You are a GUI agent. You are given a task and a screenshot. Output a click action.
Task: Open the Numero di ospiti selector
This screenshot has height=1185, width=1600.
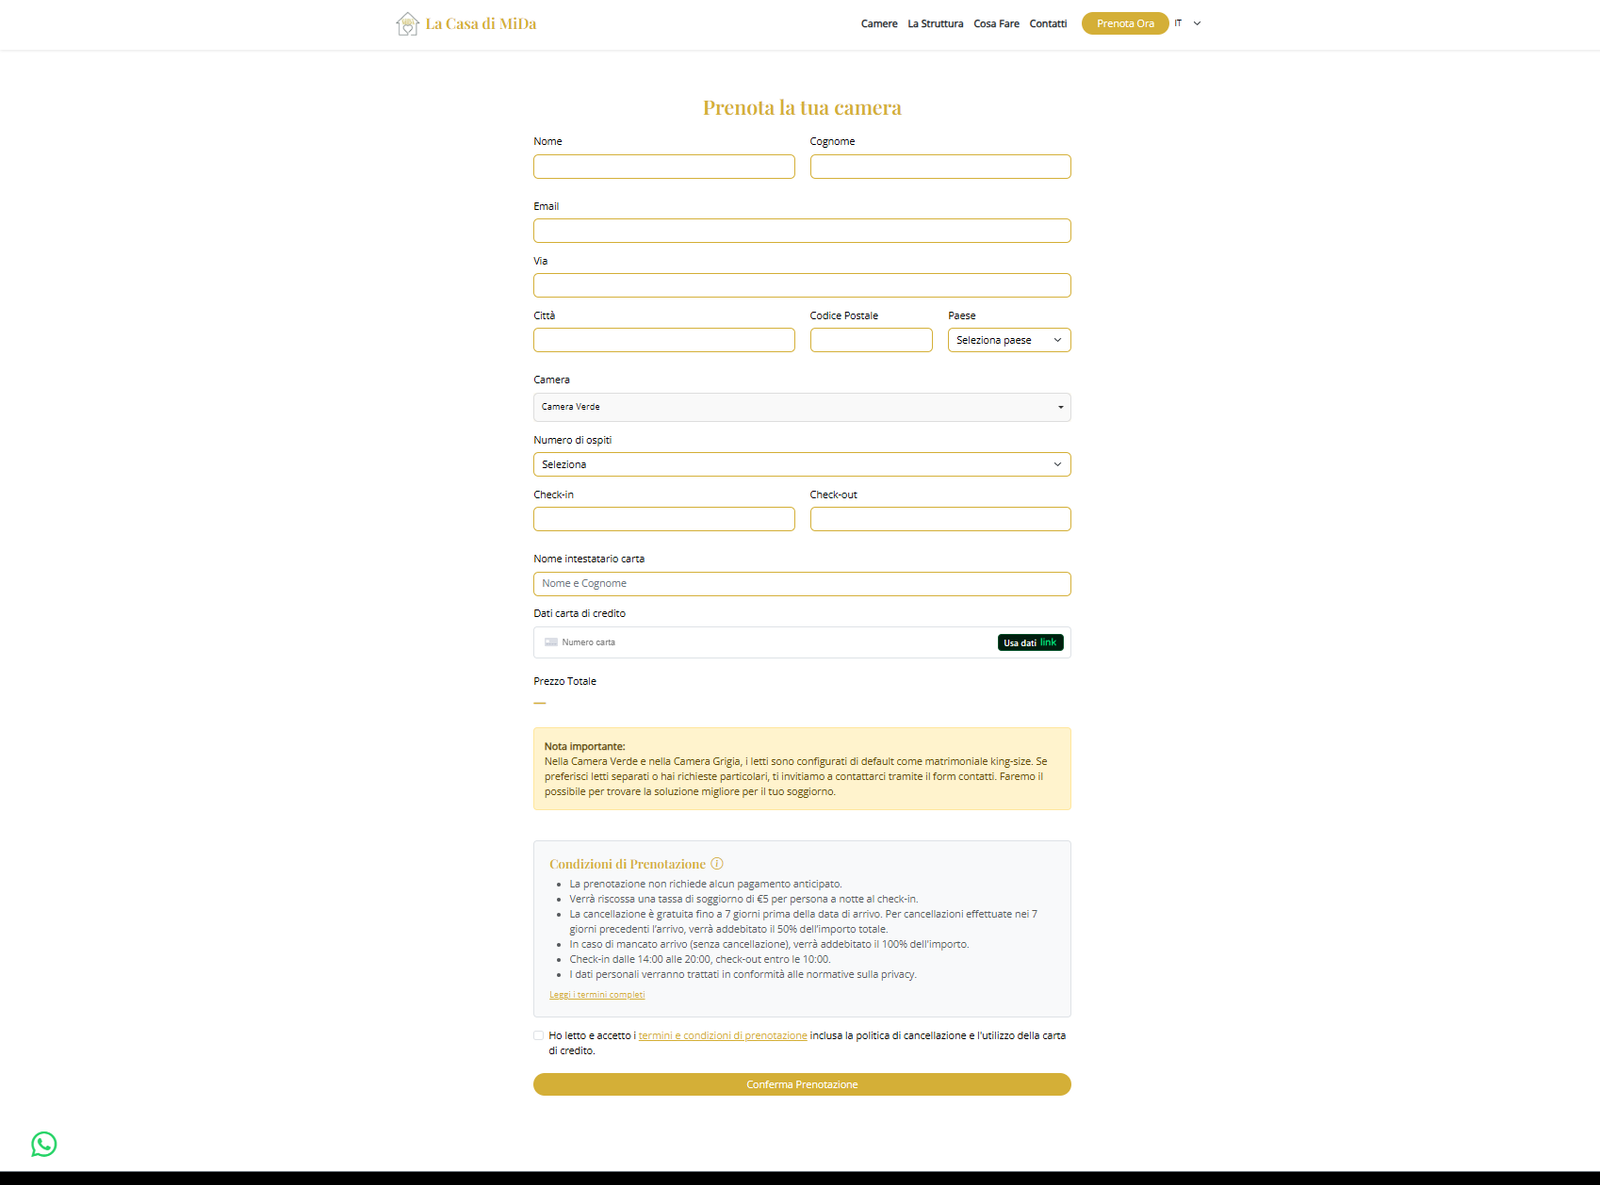(801, 464)
